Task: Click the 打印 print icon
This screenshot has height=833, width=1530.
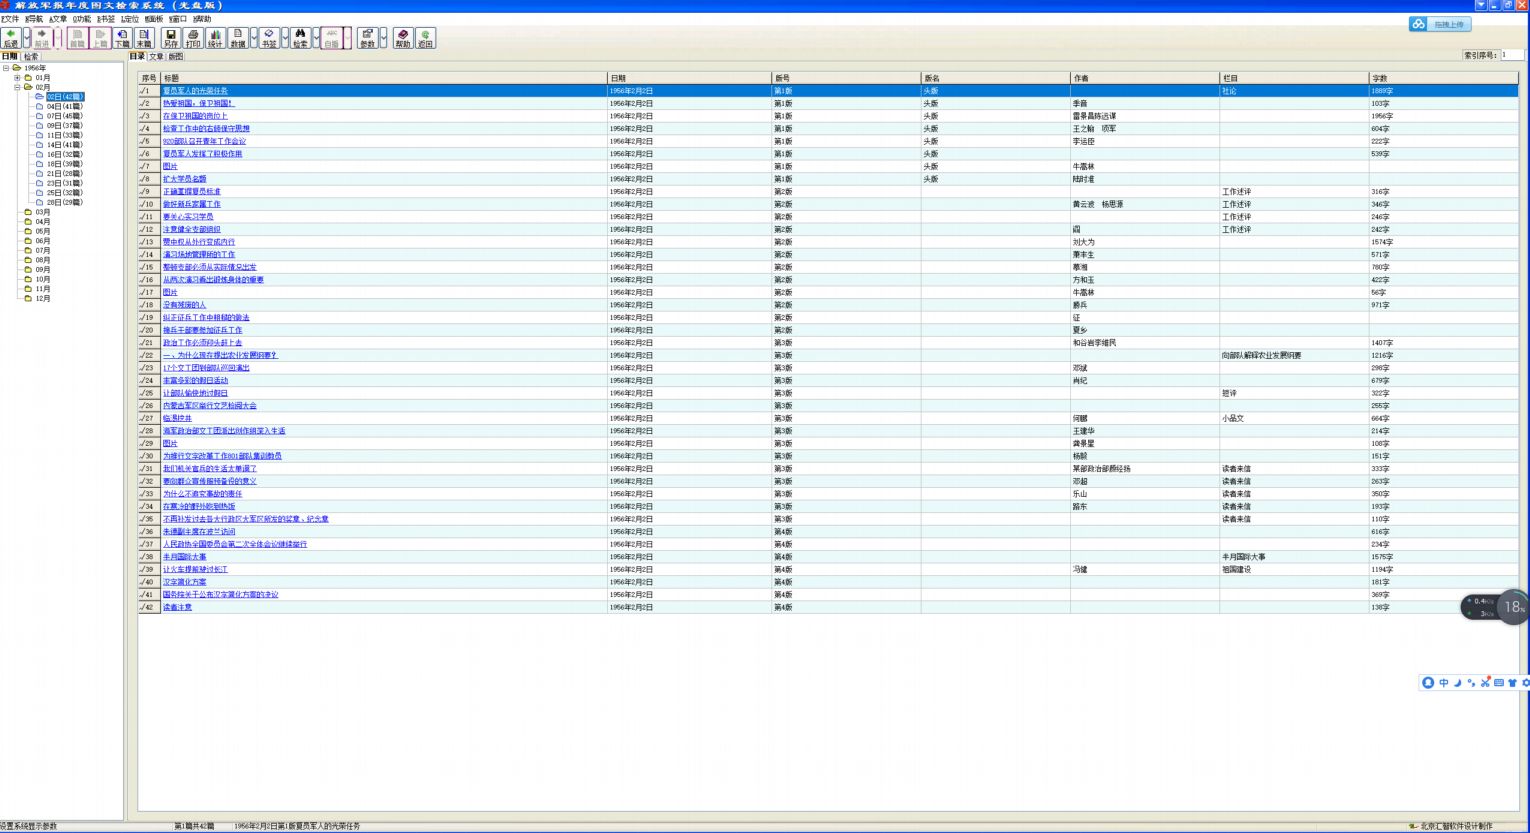Action: click(193, 38)
